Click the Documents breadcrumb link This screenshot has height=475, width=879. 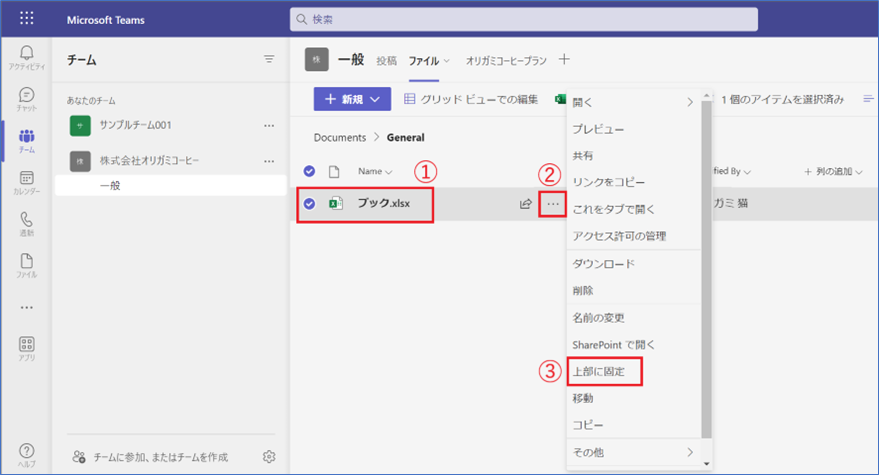pos(339,137)
